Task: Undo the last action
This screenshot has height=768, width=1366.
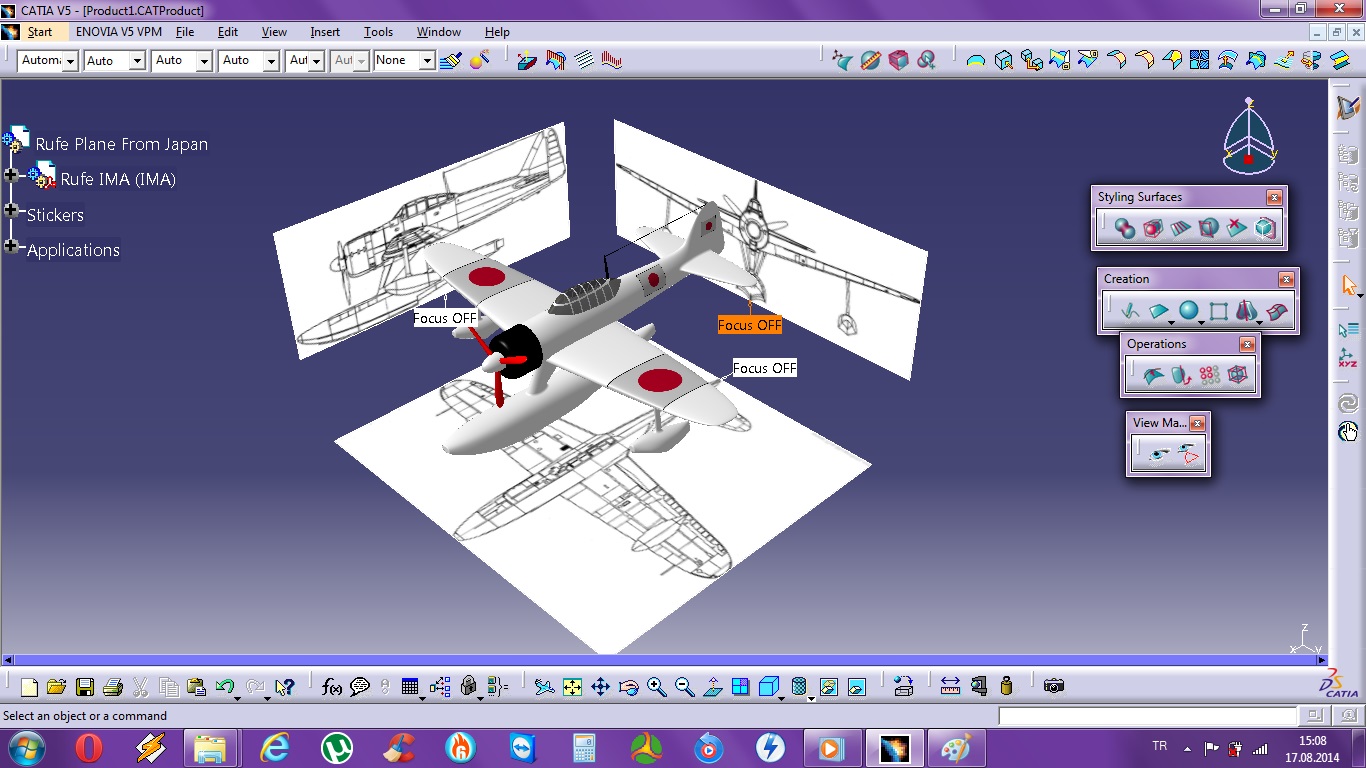Action: coord(224,687)
